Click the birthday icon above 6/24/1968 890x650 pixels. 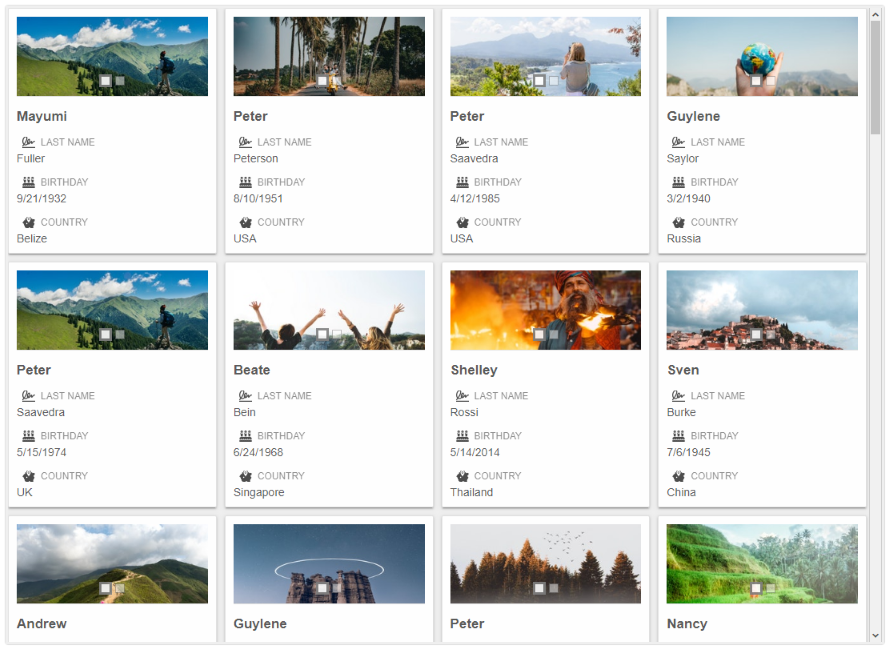[245, 436]
